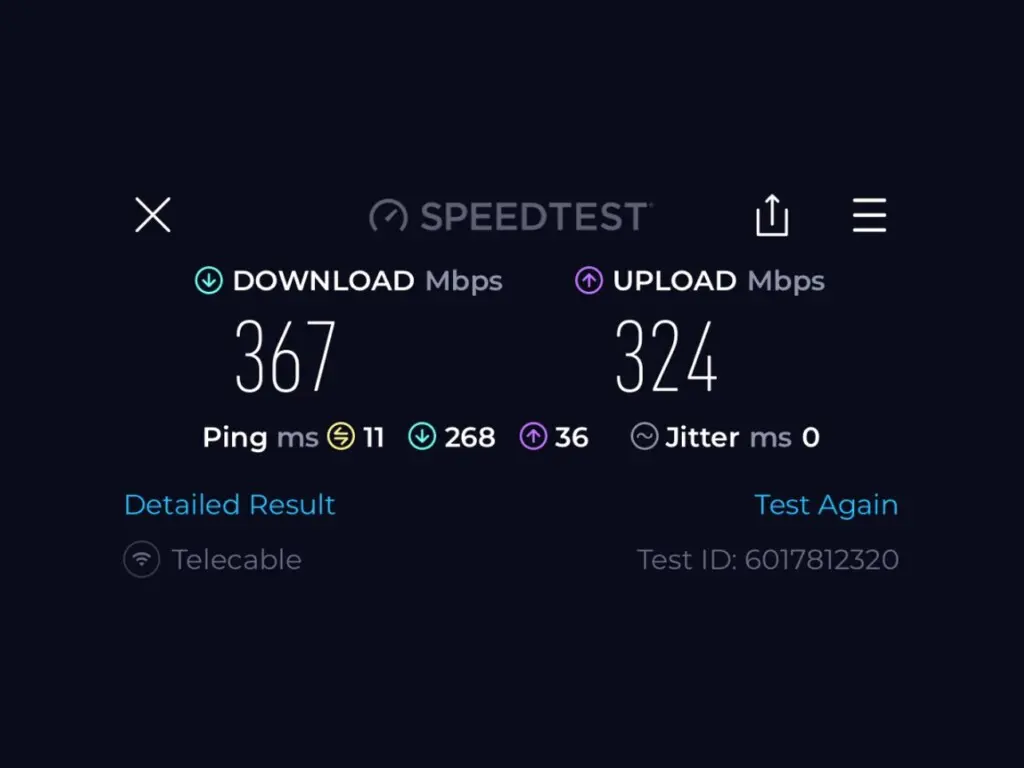The width and height of the screenshot is (1024, 768).
Task: Click the Speedtest gauge logo icon
Action: [389, 216]
